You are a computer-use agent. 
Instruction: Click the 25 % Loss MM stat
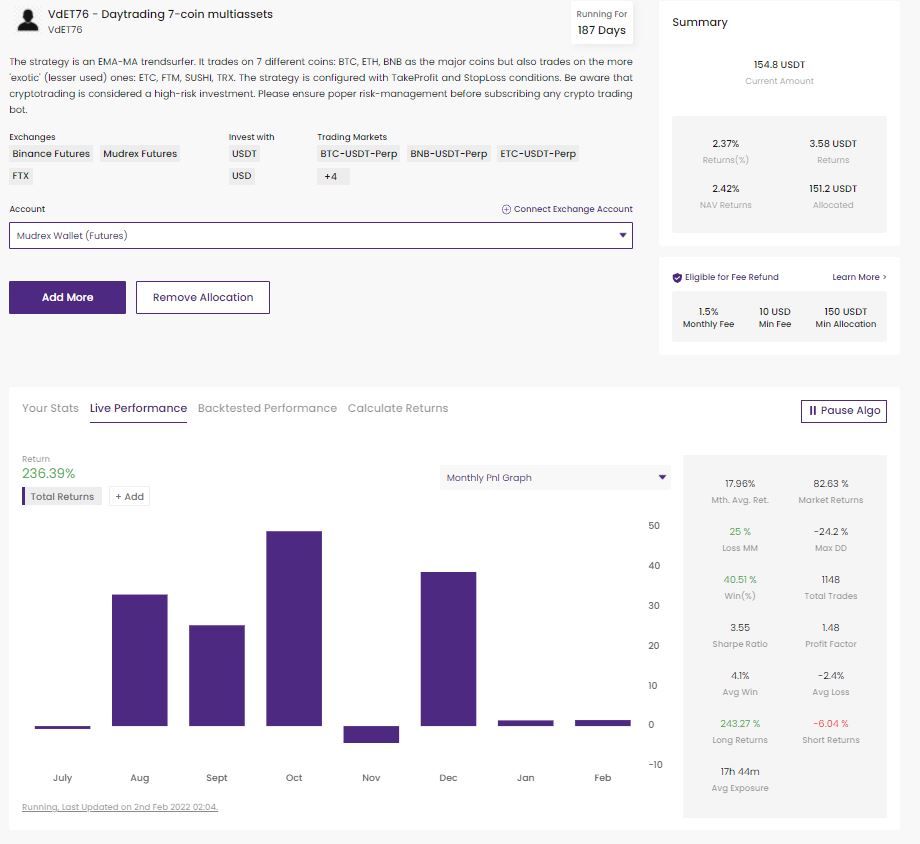[x=740, y=539]
